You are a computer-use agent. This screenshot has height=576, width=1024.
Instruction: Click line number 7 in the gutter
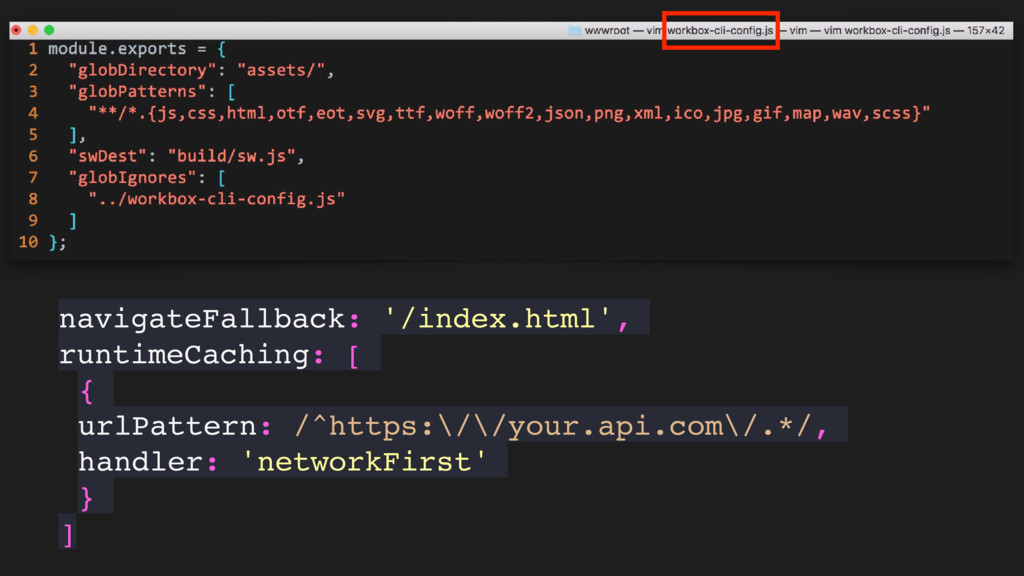coord(33,178)
